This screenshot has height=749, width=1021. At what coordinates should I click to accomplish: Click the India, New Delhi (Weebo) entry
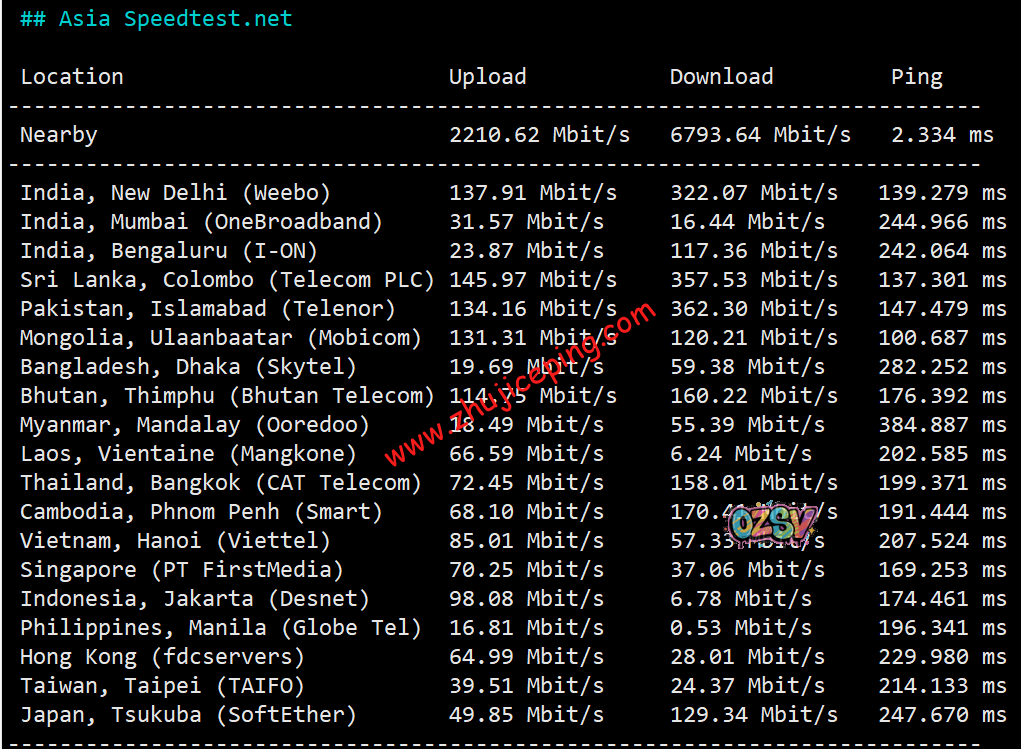point(175,193)
